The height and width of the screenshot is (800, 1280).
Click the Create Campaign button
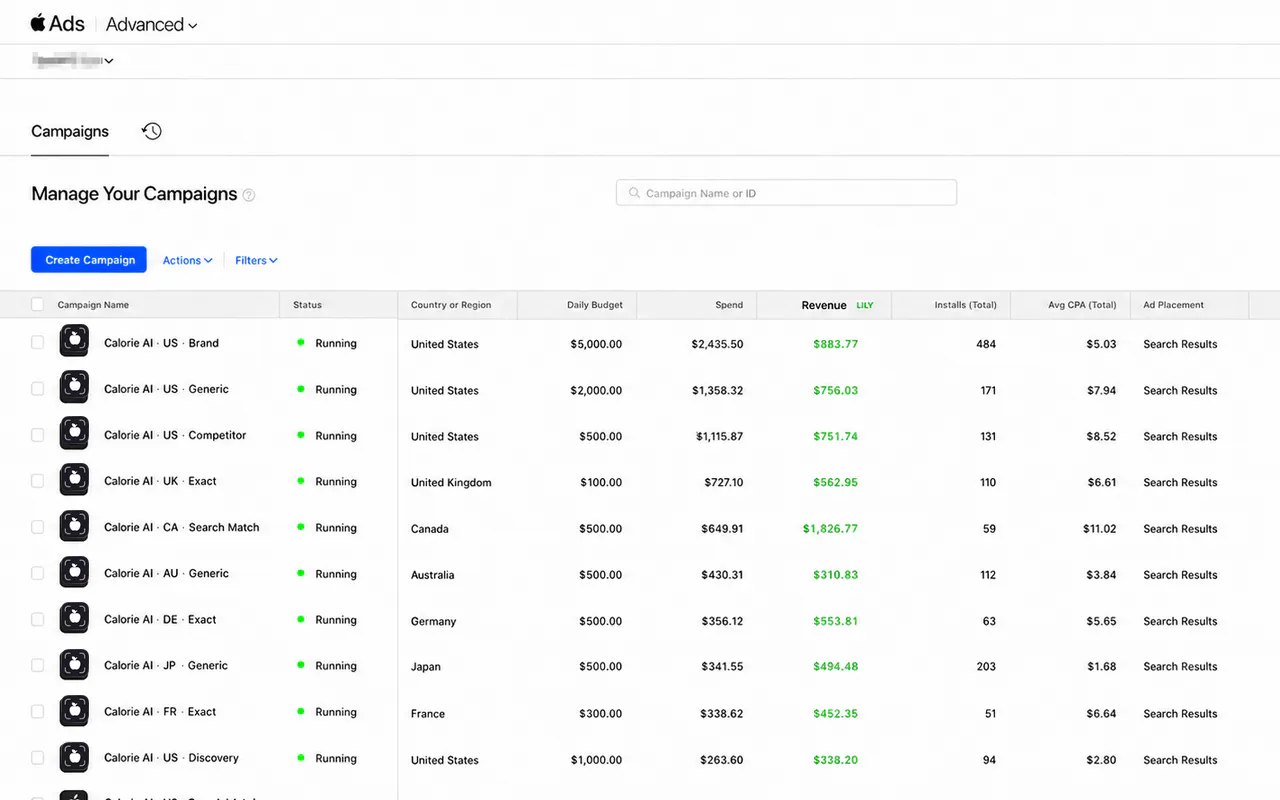point(89,260)
